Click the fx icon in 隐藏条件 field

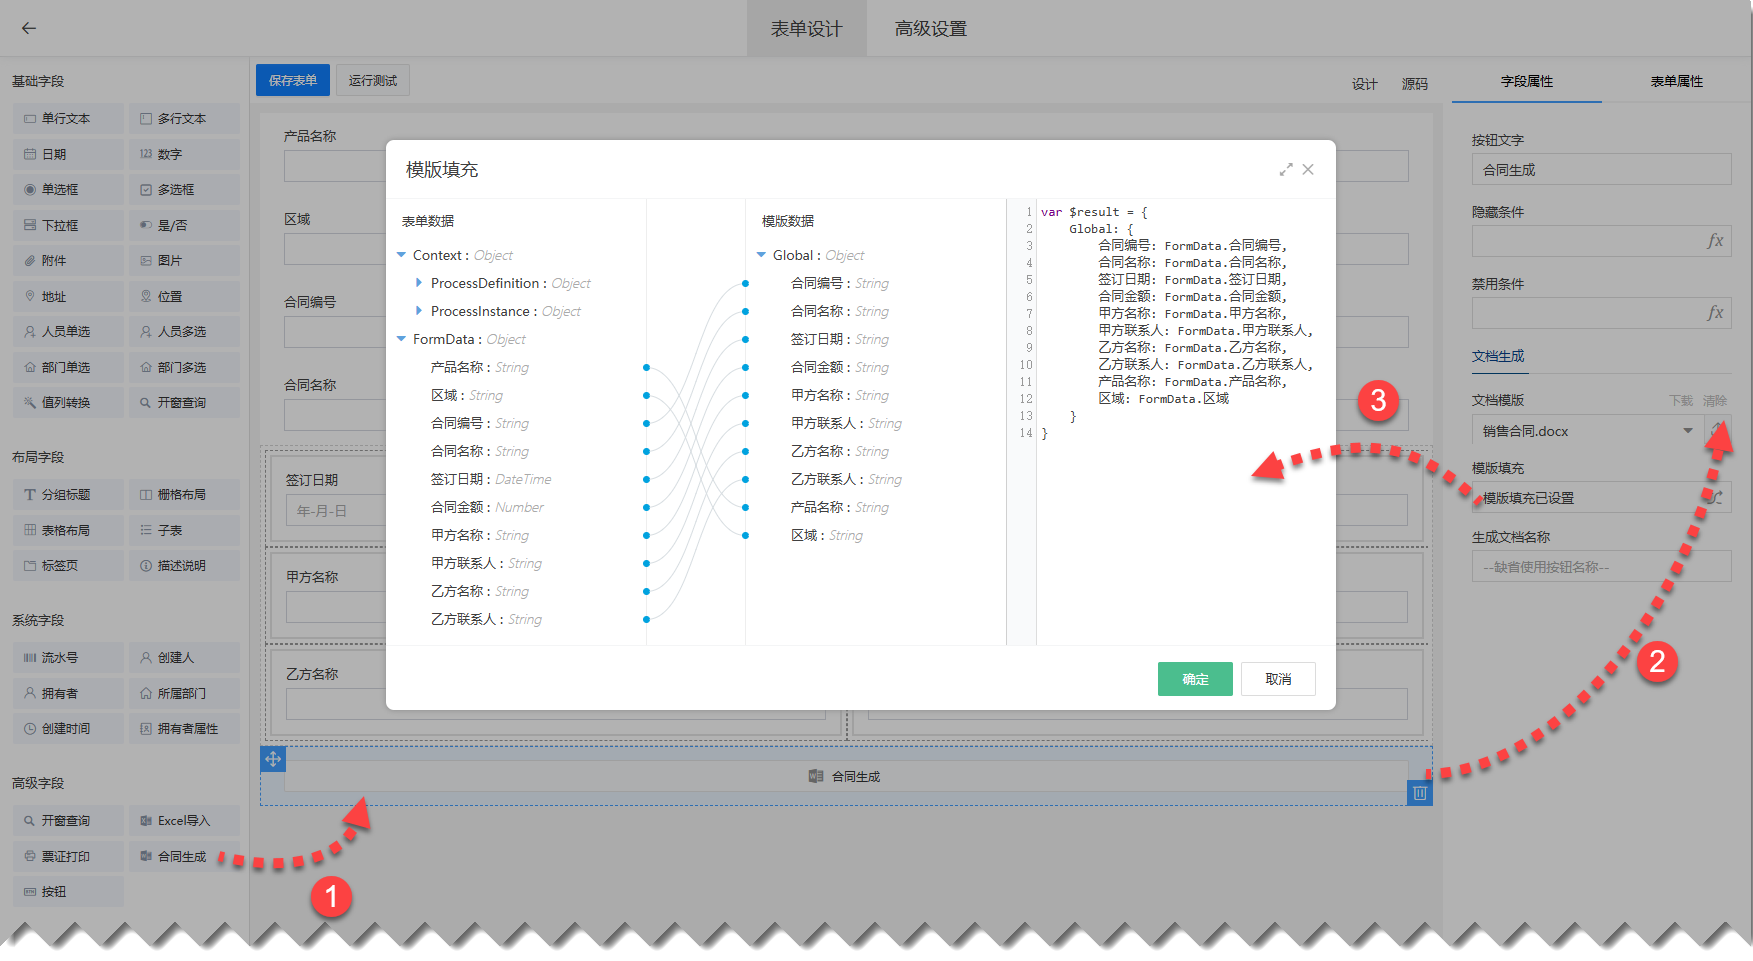(1714, 241)
